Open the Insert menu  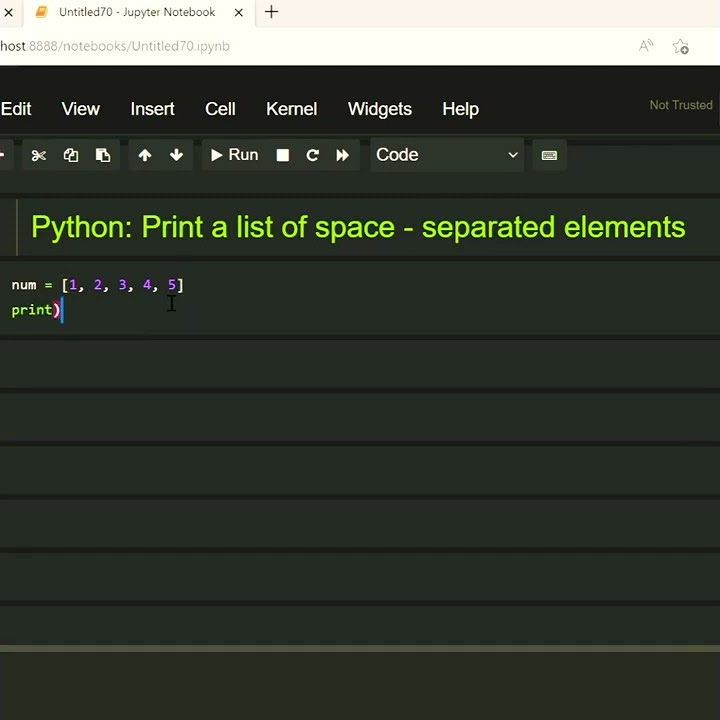pyautogui.click(x=152, y=109)
